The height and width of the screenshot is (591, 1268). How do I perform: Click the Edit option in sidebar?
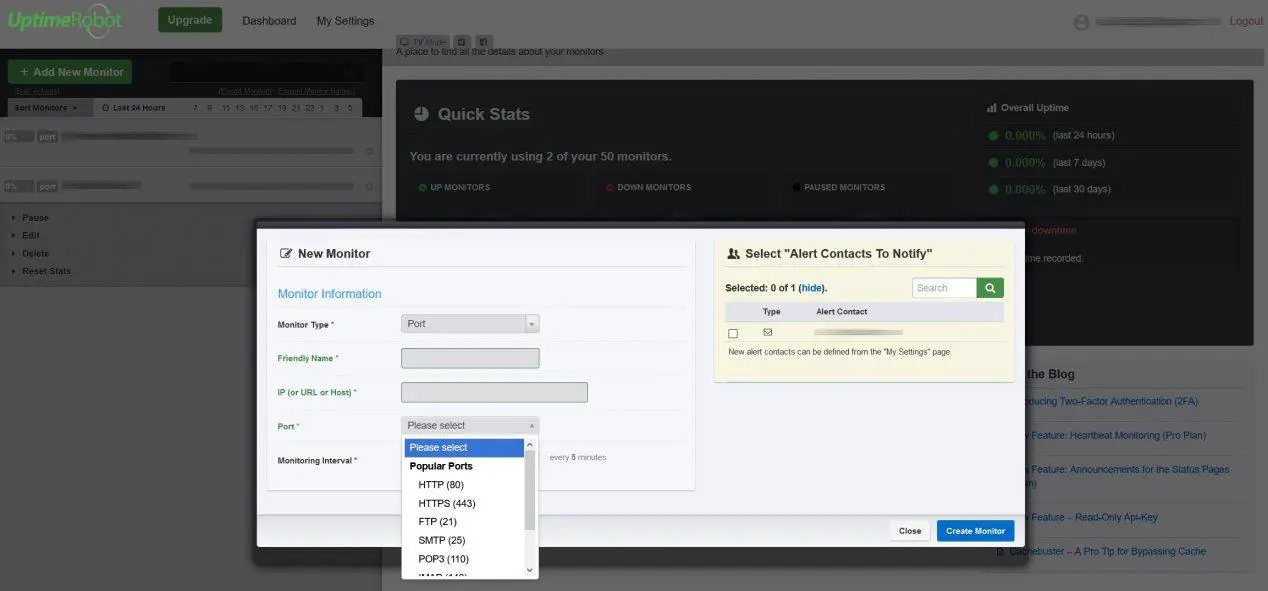point(31,236)
